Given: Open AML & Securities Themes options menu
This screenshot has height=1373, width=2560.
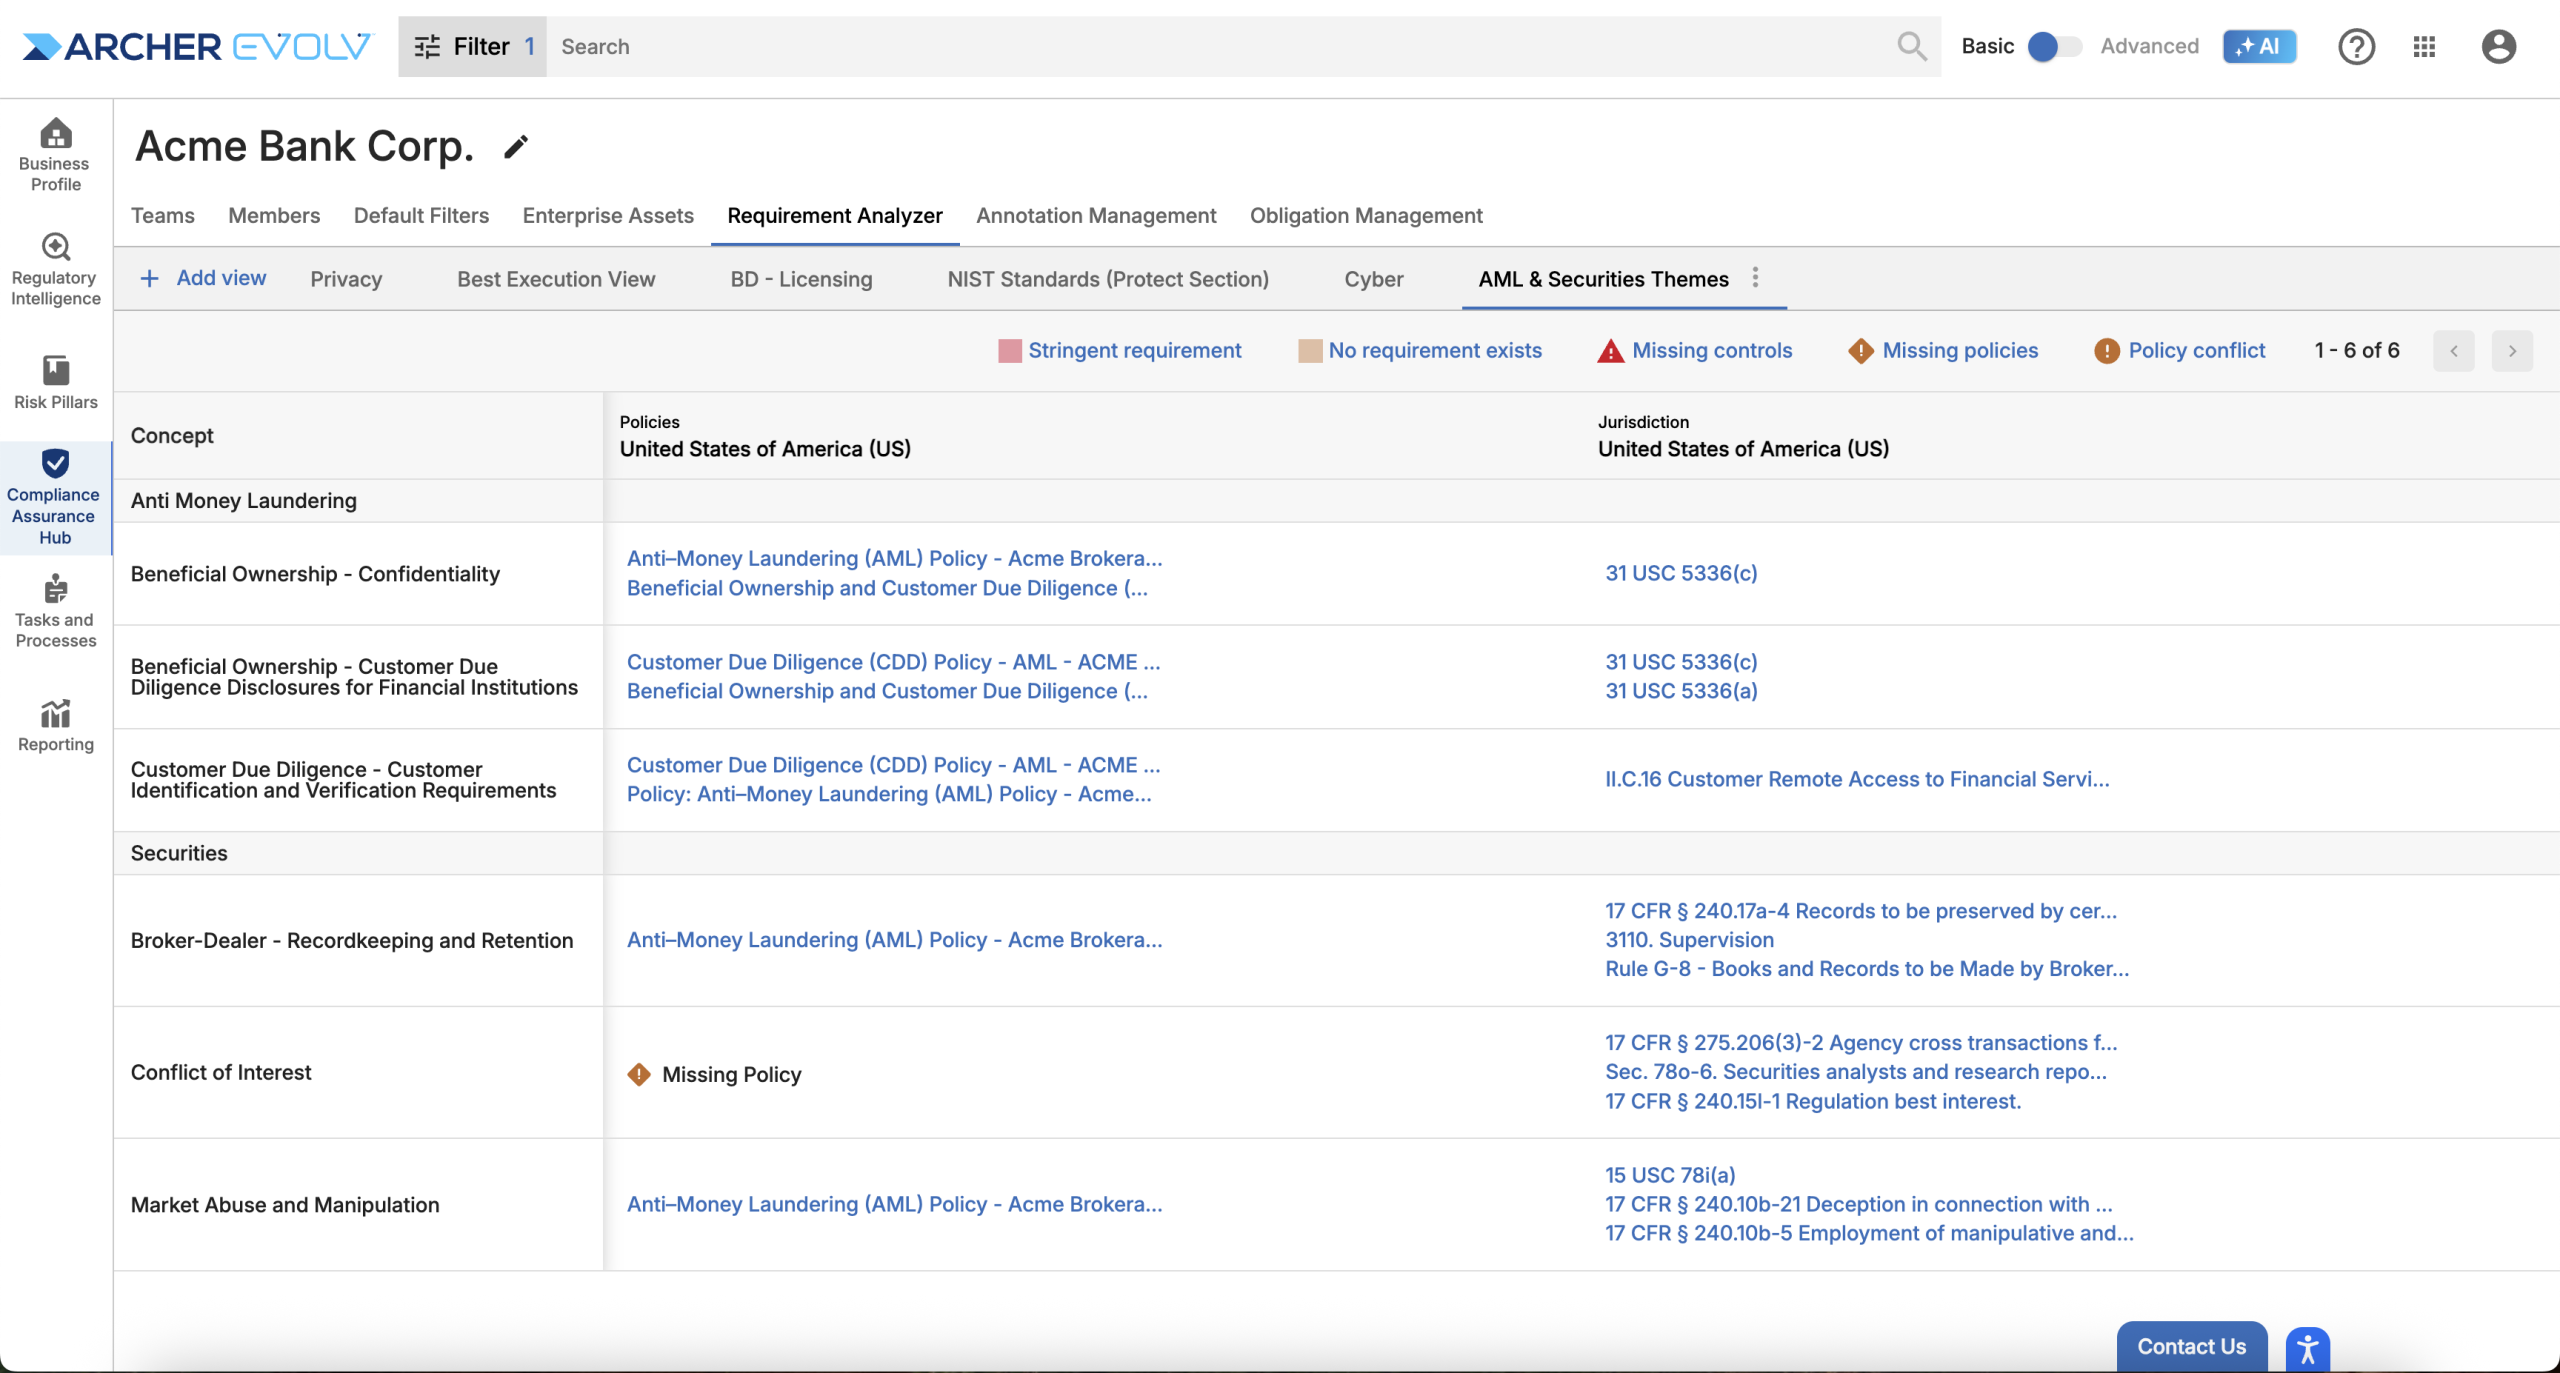Looking at the screenshot, I should pos(1754,278).
